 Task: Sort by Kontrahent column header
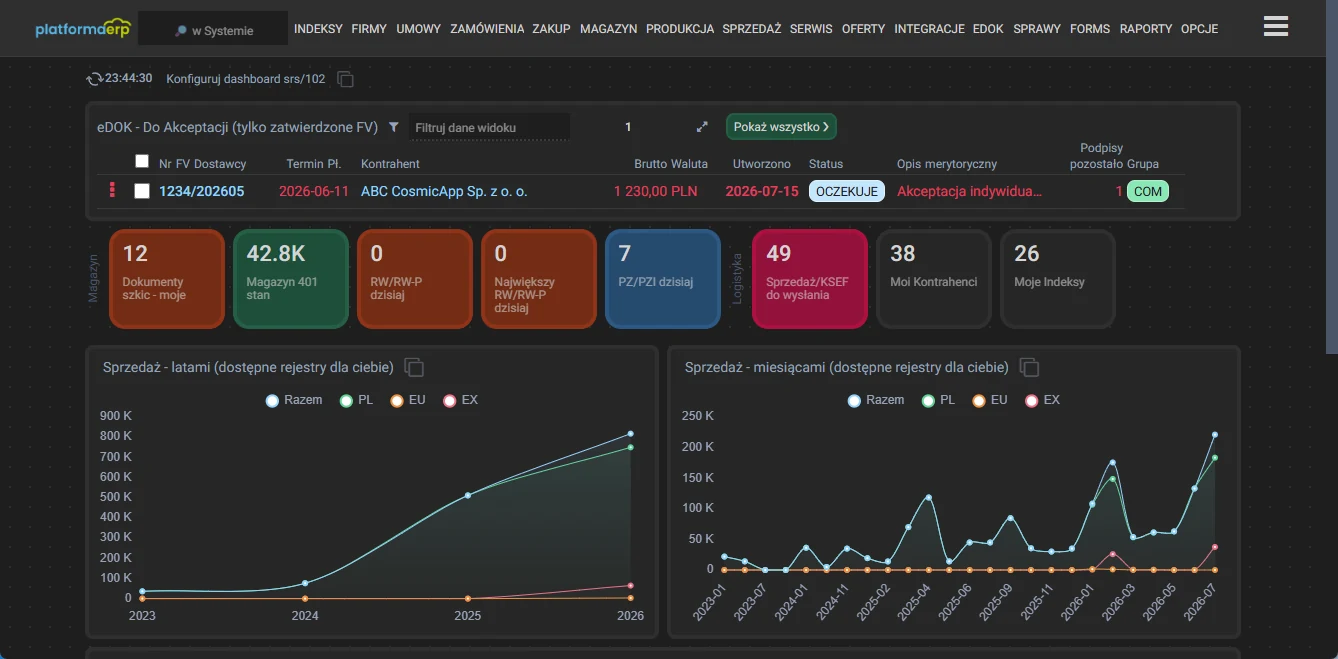(390, 164)
